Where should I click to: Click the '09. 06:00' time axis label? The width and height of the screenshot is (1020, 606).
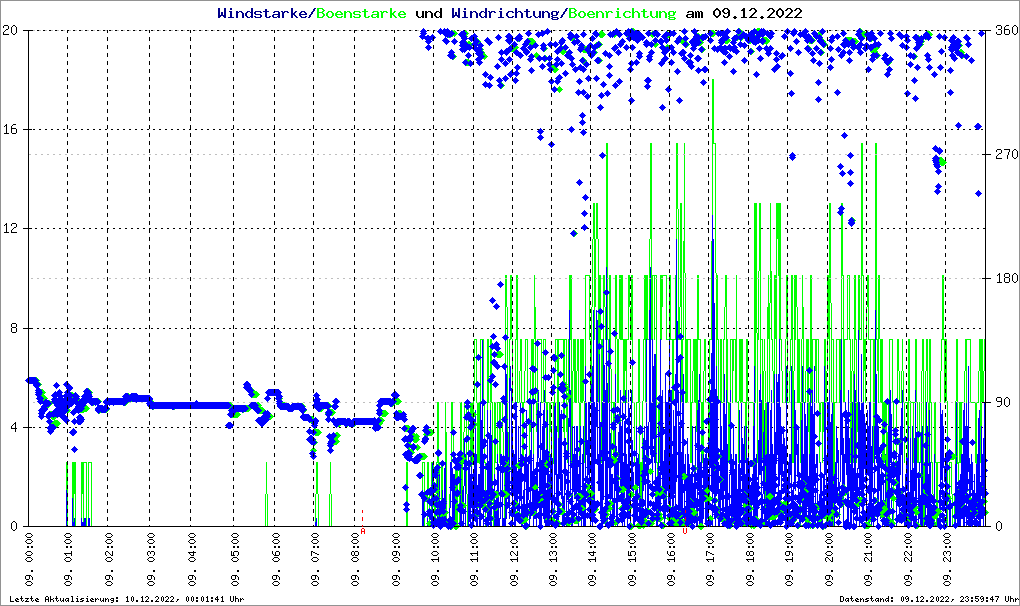[x=276, y=560]
